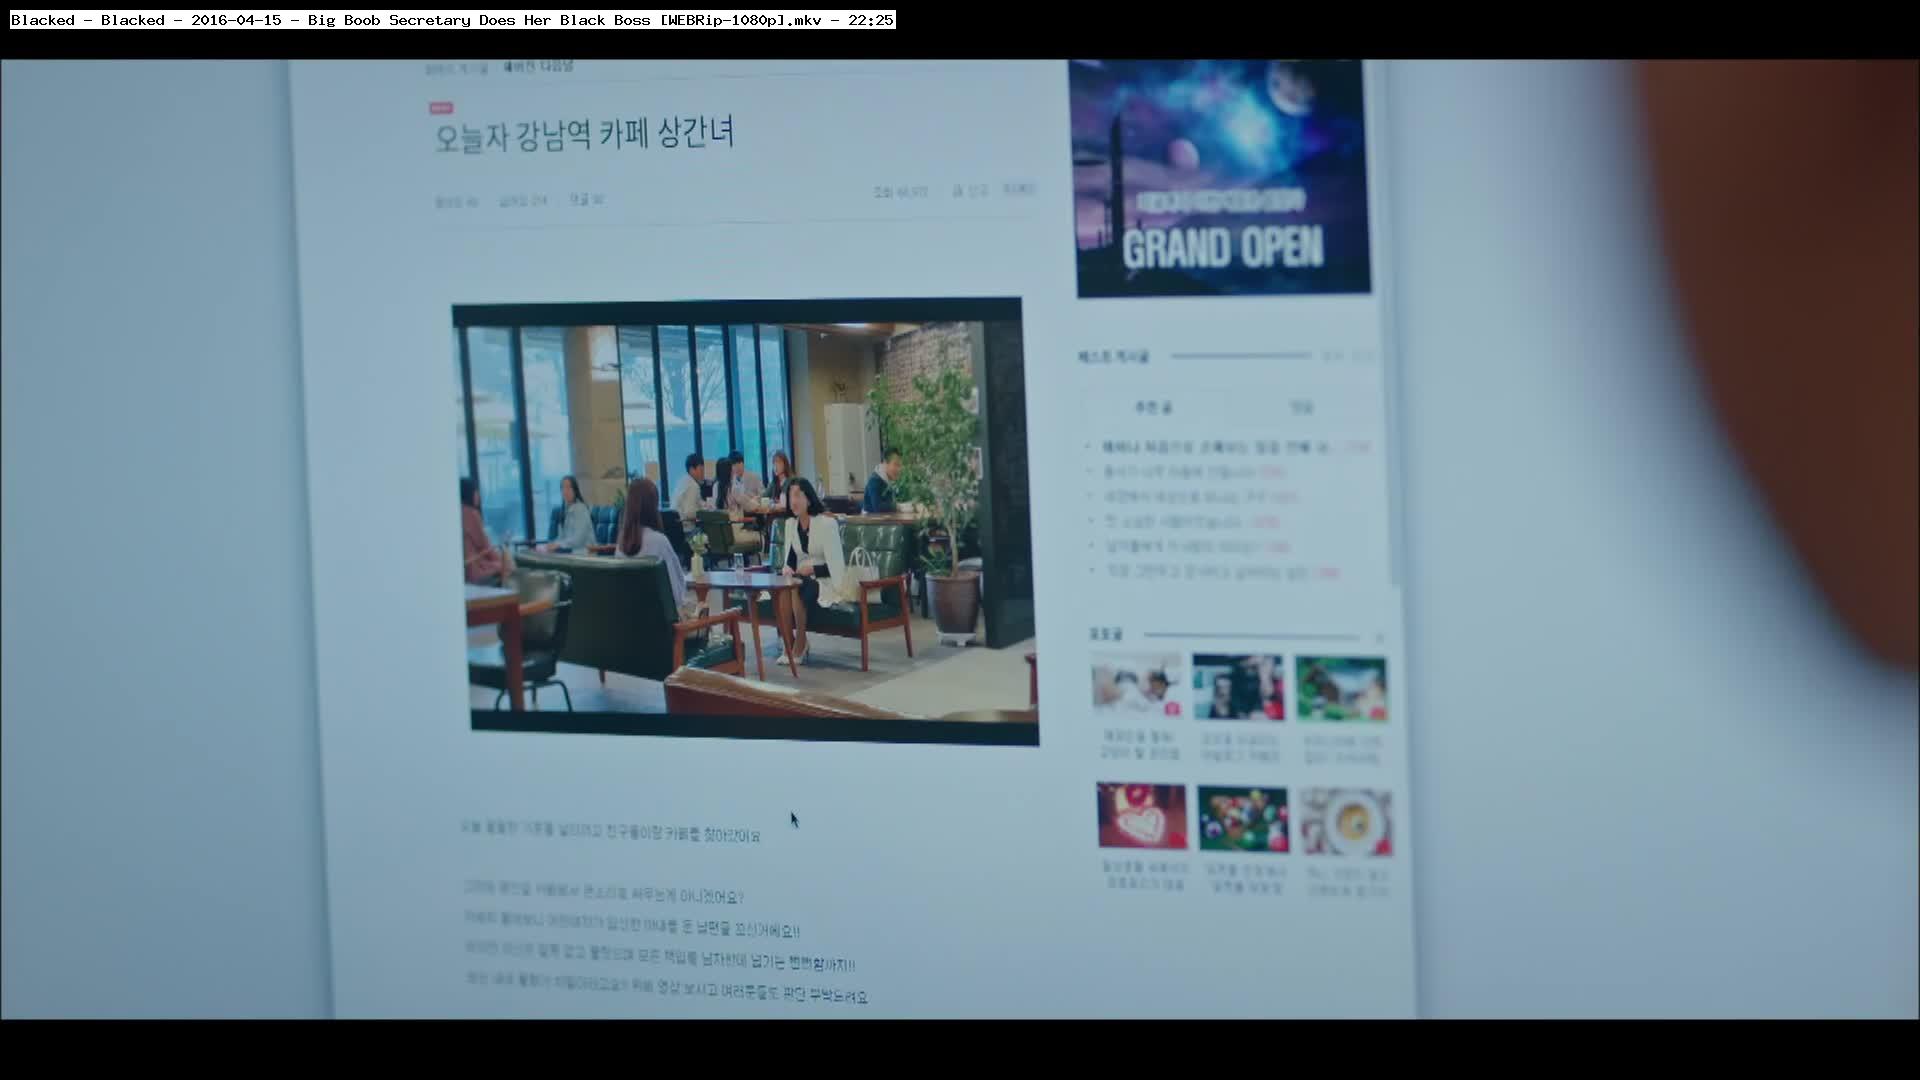Open the heart-shaped lights thumbnail
The height and width of the screenshot is (1080, 1920).
tap(1141, 816)
